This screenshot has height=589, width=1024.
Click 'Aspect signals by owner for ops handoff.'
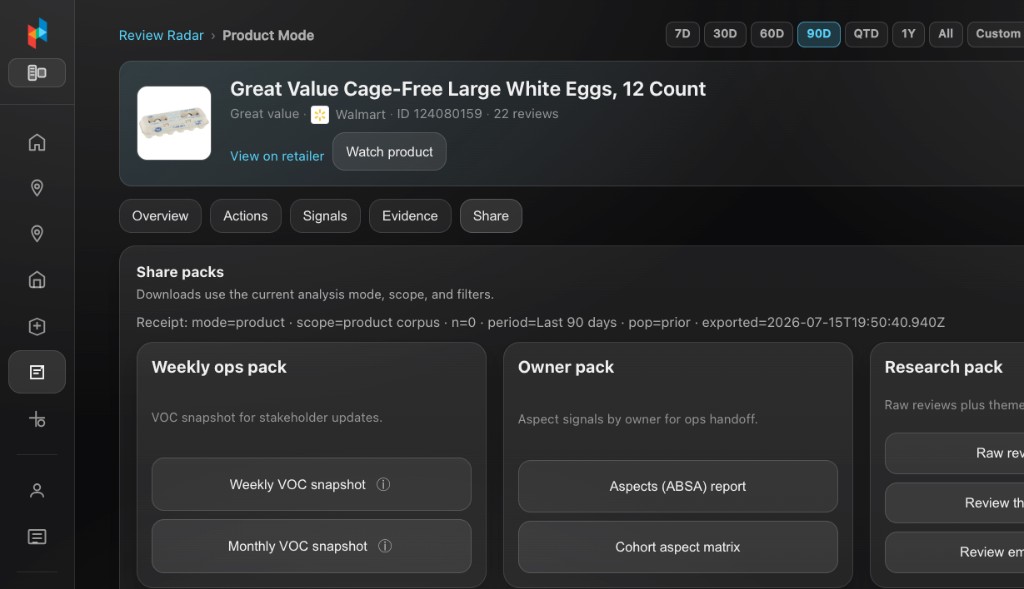point(638,419)
